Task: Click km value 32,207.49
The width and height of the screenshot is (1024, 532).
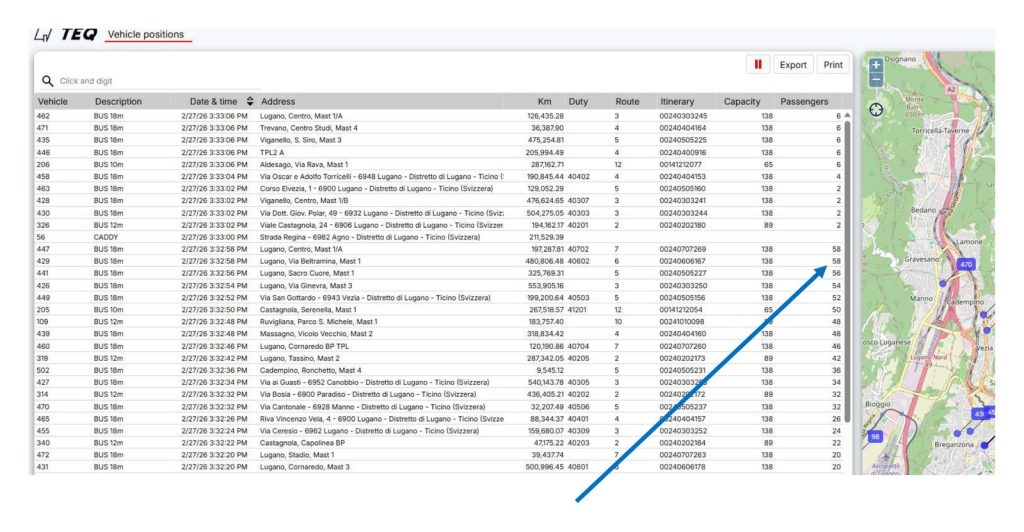Action: click(547, 407)
